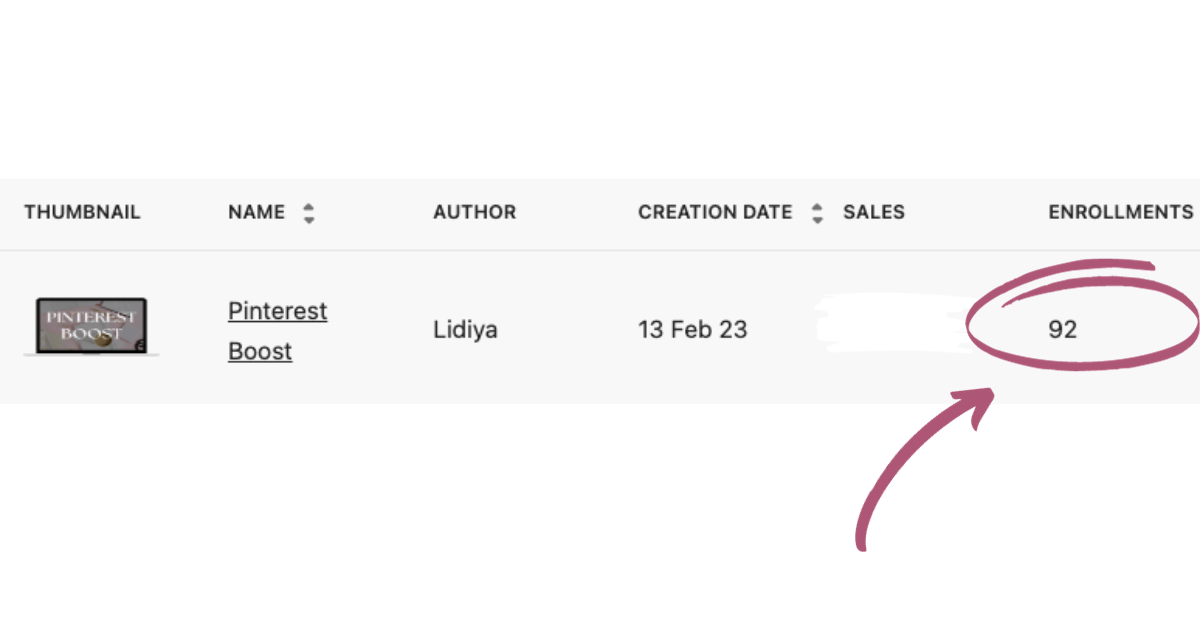Click the up arrow in CREATION DATE sorter

818,207
